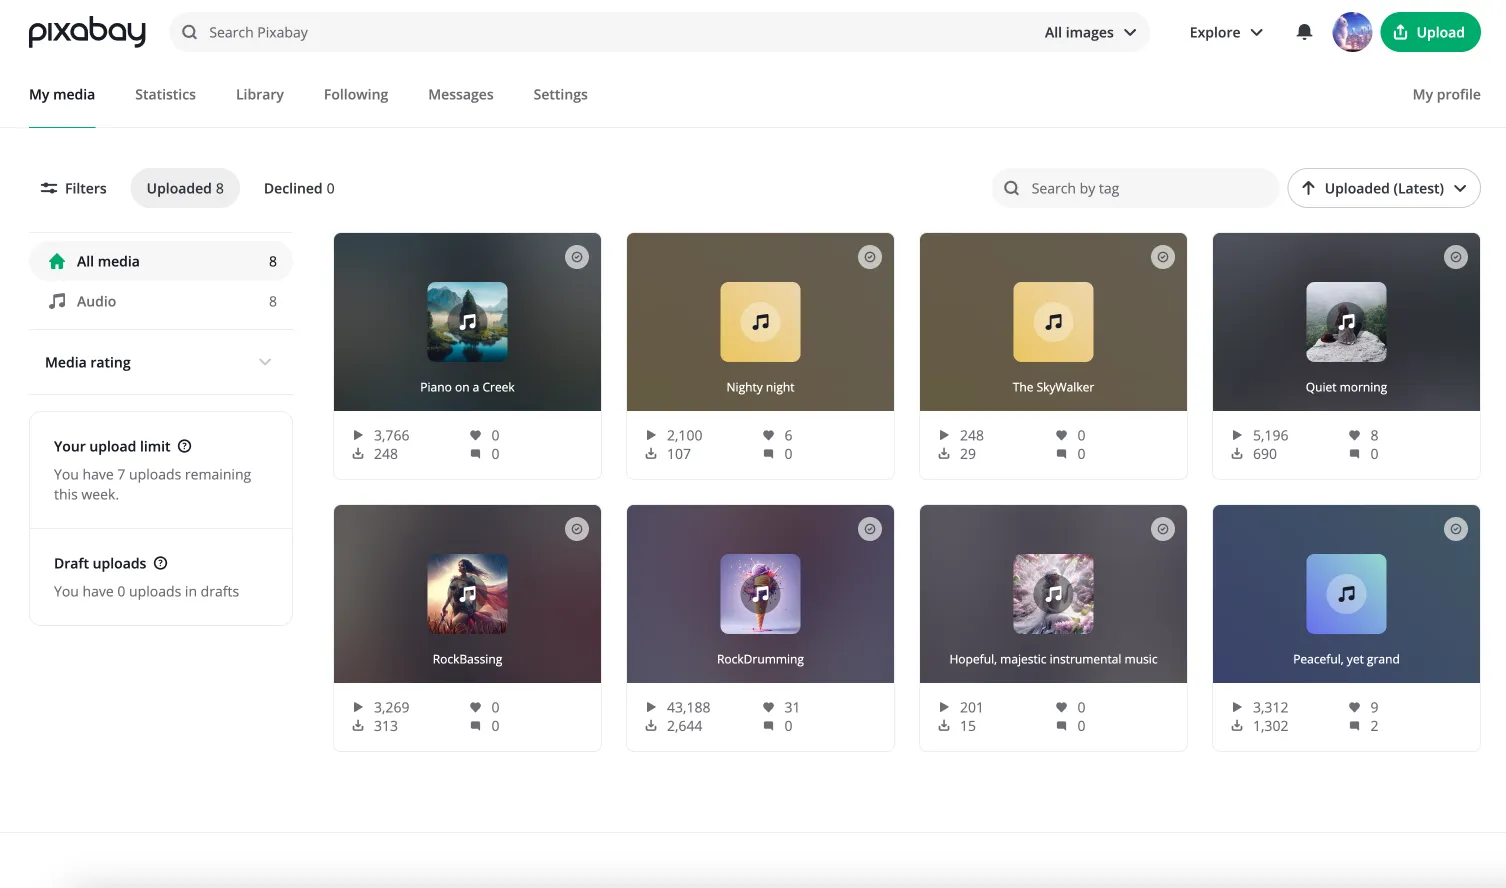Expand the Media rating section
Image resolution: width=1506 pixels, height=888 pixels.
161,362
